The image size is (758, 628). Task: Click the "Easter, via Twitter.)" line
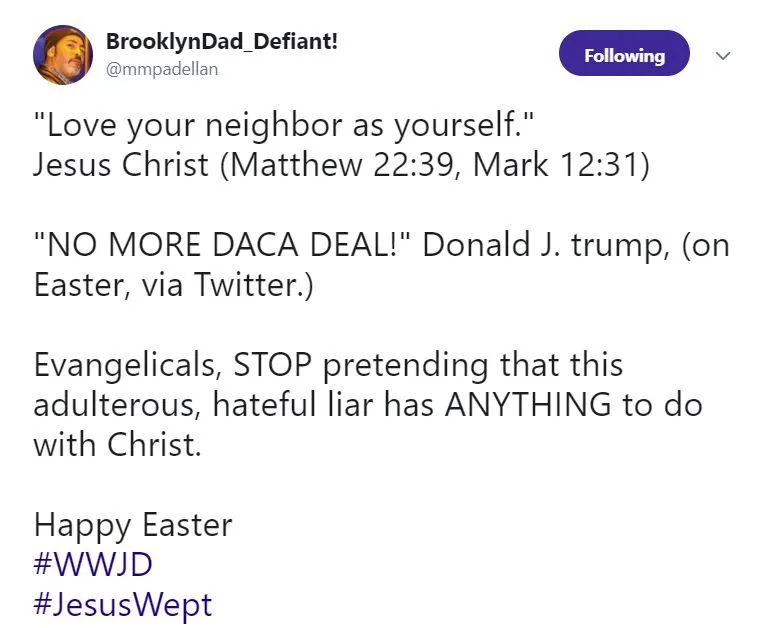[x=174, y=285]
